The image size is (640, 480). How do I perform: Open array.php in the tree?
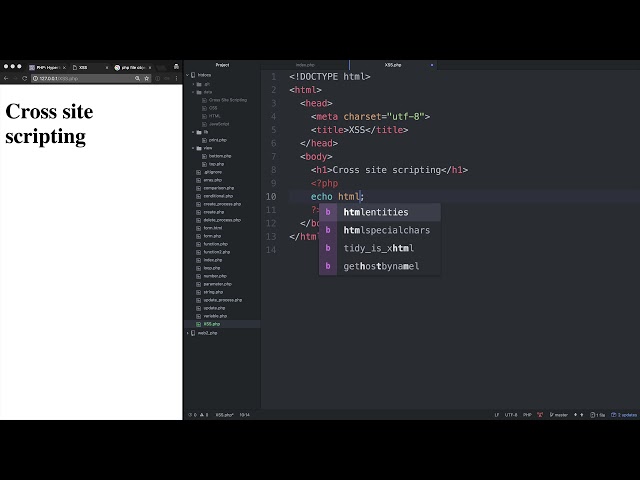(x=213, y=180)
